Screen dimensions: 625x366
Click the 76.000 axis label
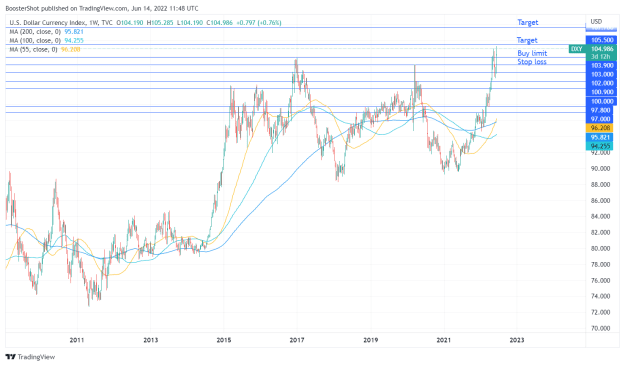pyautogui.click(x=600, y=280)
